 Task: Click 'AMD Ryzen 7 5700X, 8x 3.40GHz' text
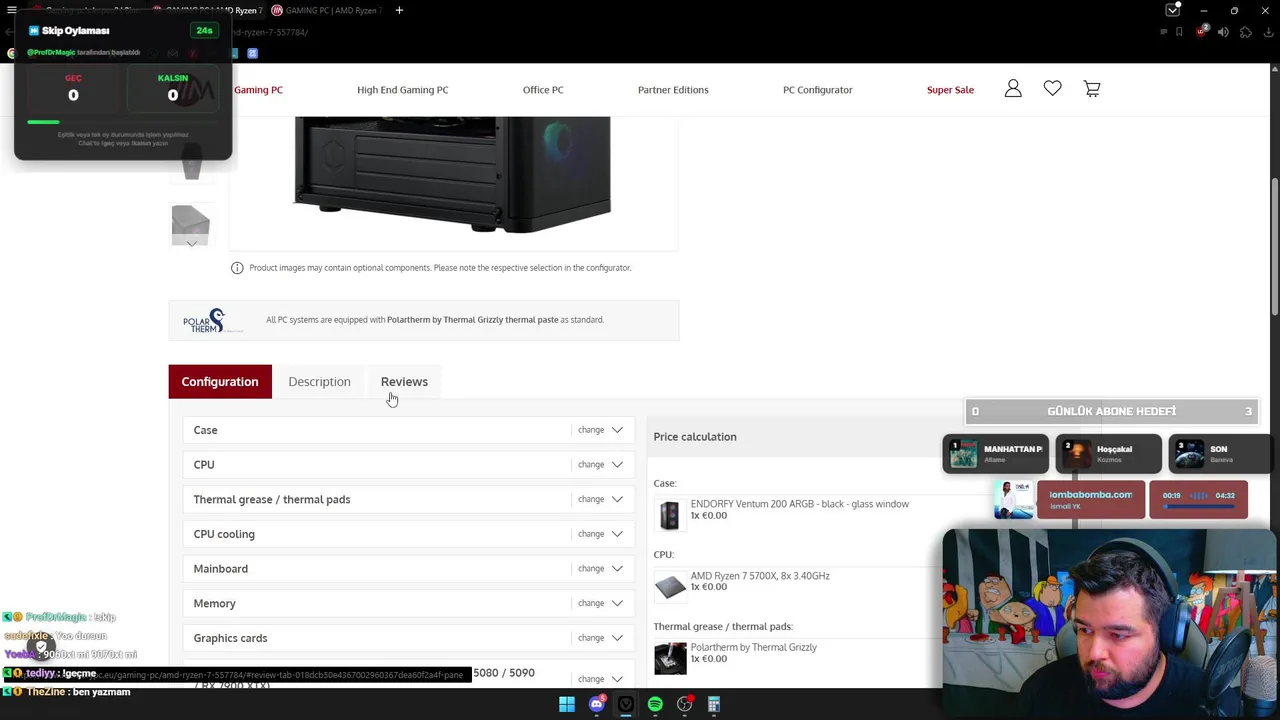[x=760, y=576]
